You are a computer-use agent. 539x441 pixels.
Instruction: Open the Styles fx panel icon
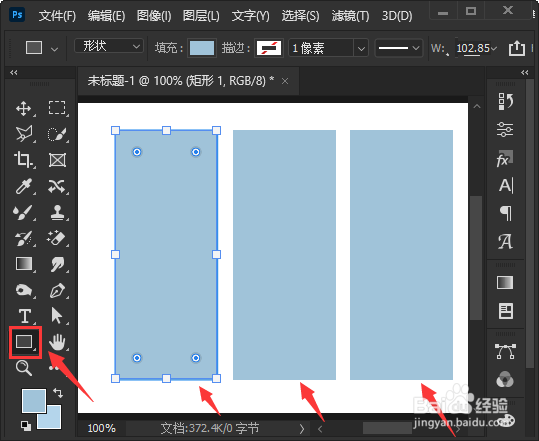point(505,159)
